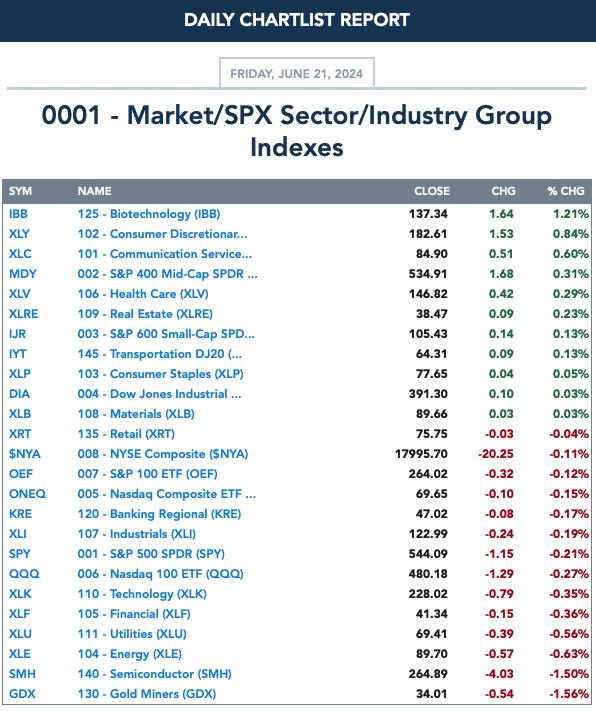
Task: Open the Transportation DJ20 chart link
Action: 160,354
